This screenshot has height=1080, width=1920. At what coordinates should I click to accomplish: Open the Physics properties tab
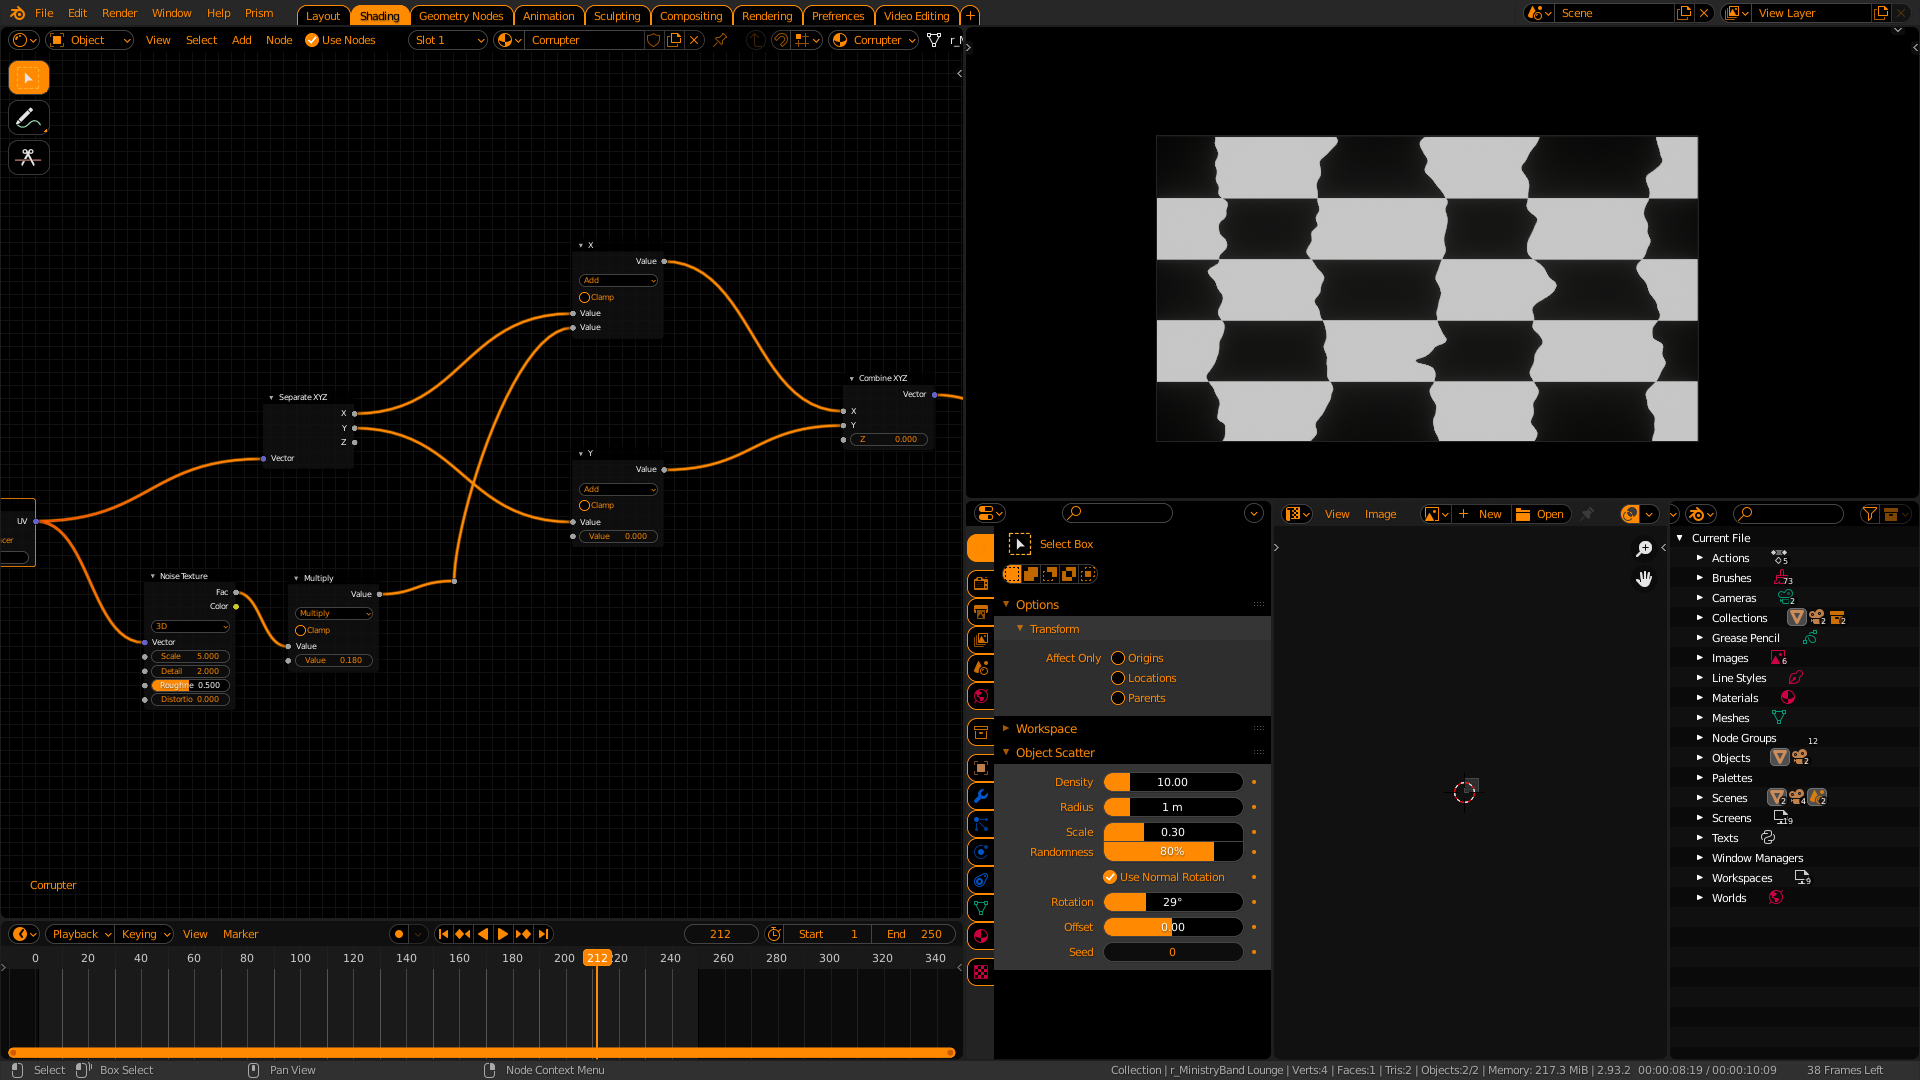pos(981,852)
